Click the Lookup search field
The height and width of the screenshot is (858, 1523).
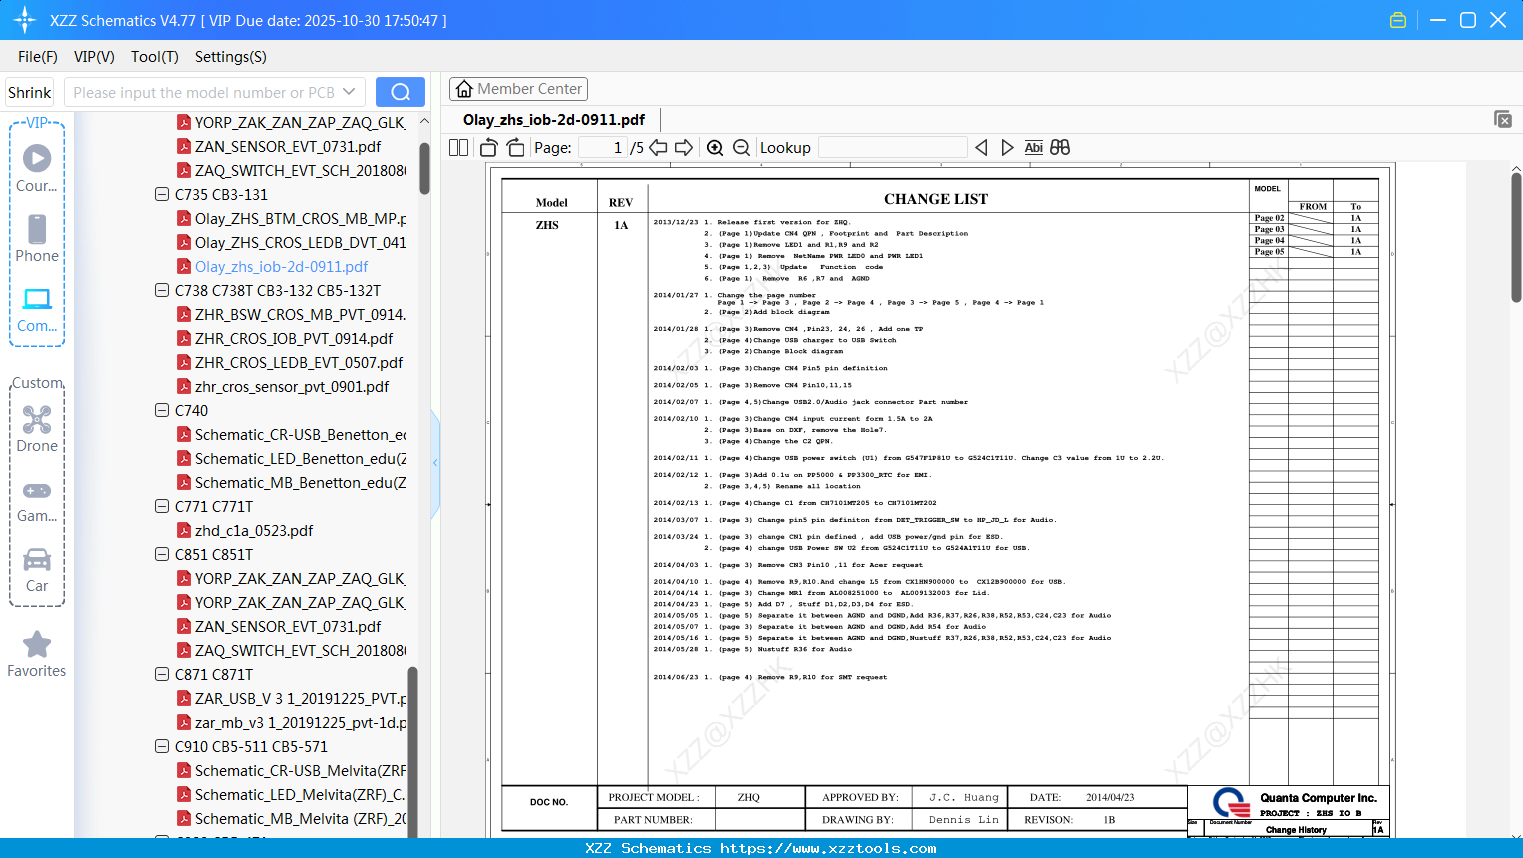892,148
